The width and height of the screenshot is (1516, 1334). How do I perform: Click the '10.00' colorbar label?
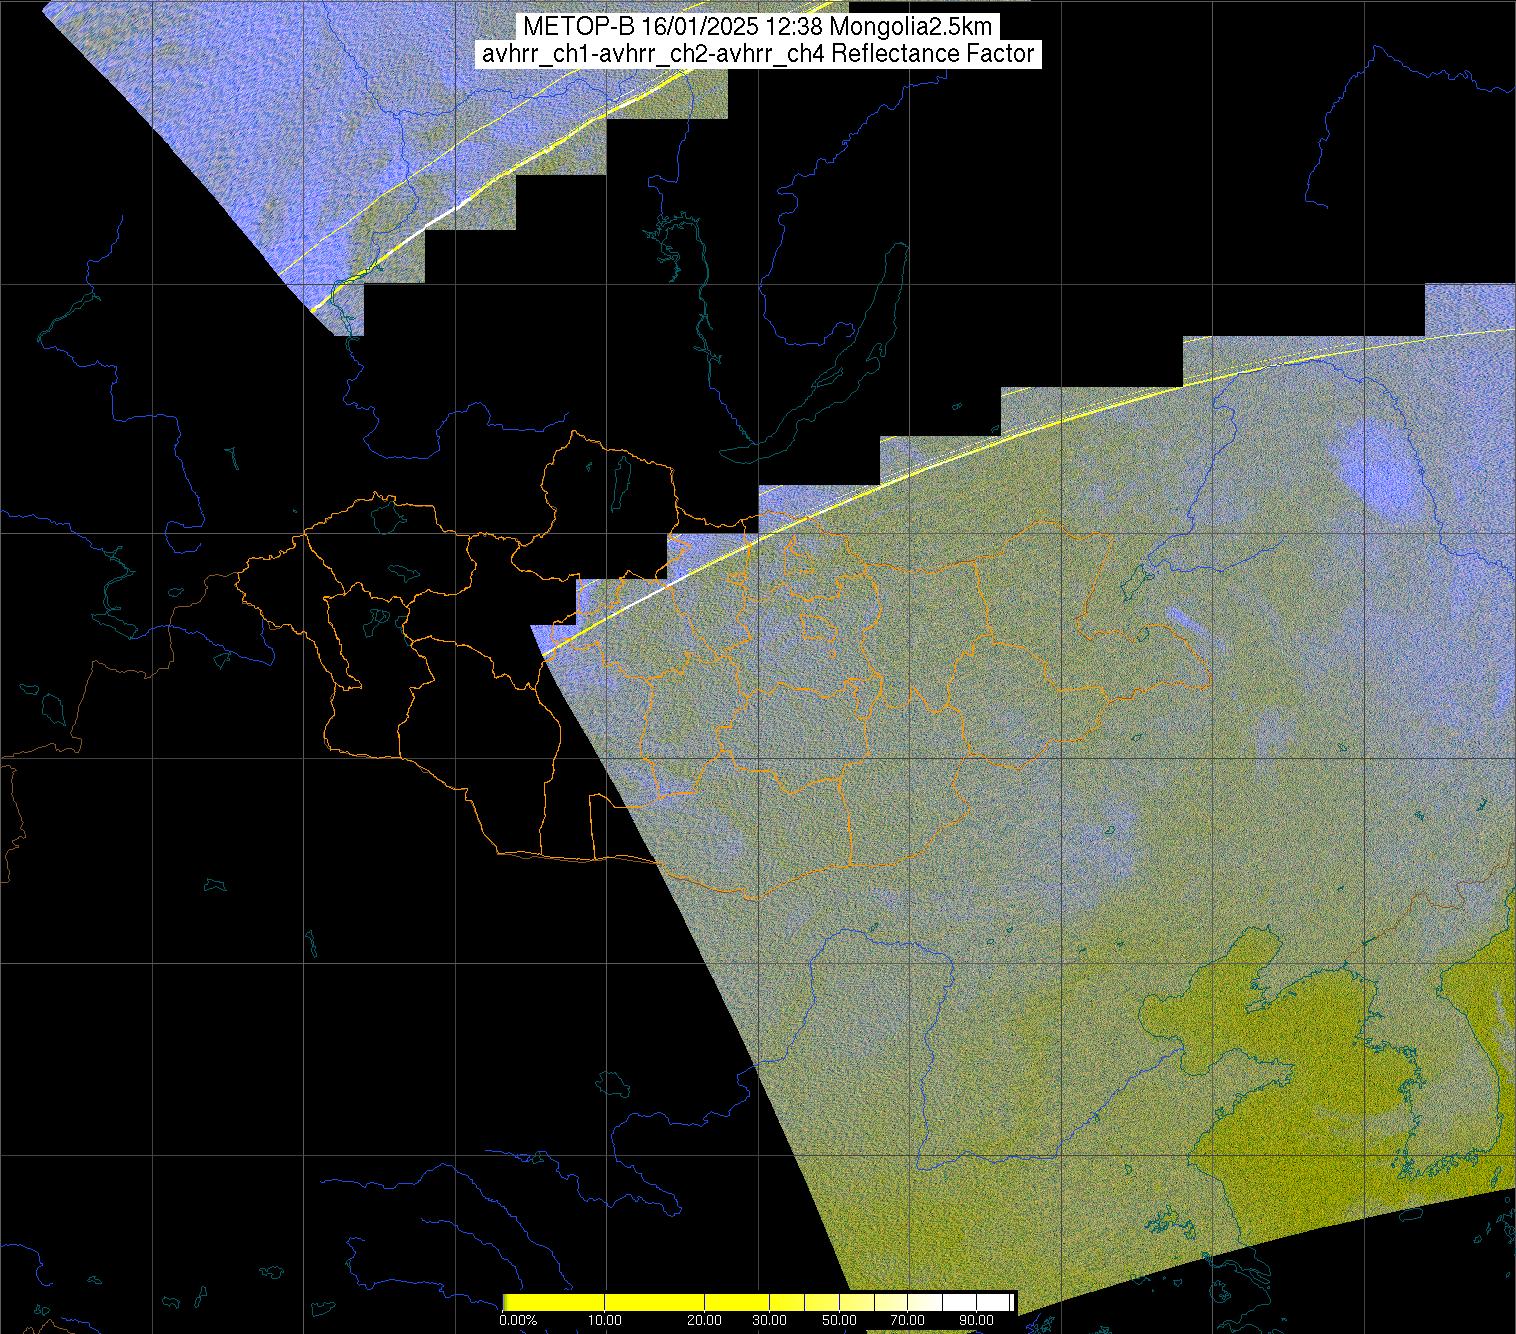click(605, 1321)
